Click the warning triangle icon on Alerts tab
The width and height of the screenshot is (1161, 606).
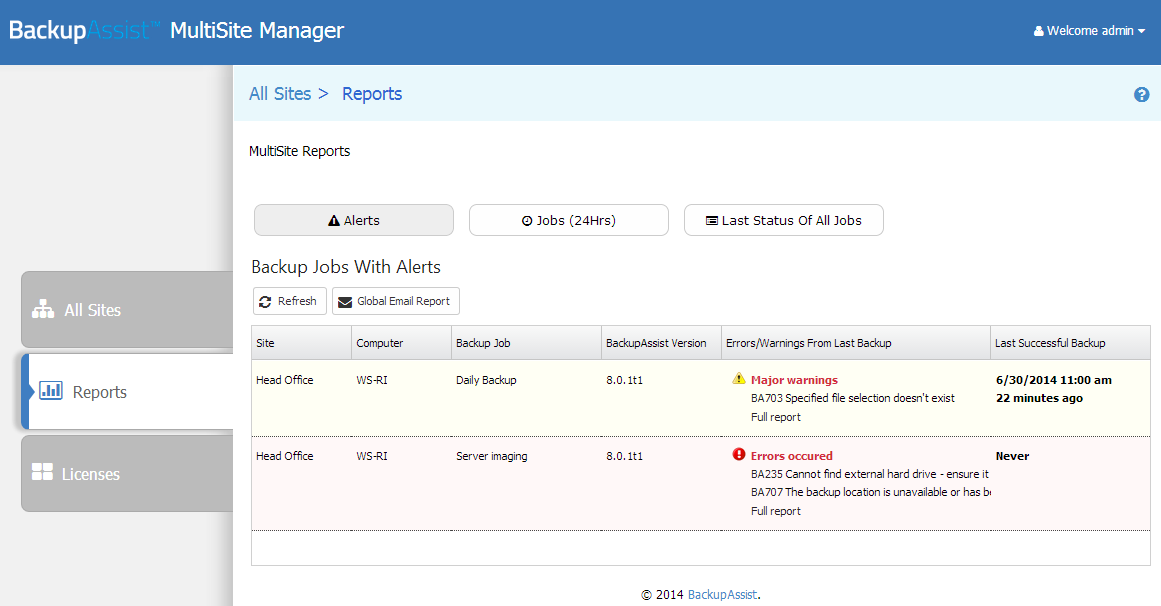[x=334, y=221]
